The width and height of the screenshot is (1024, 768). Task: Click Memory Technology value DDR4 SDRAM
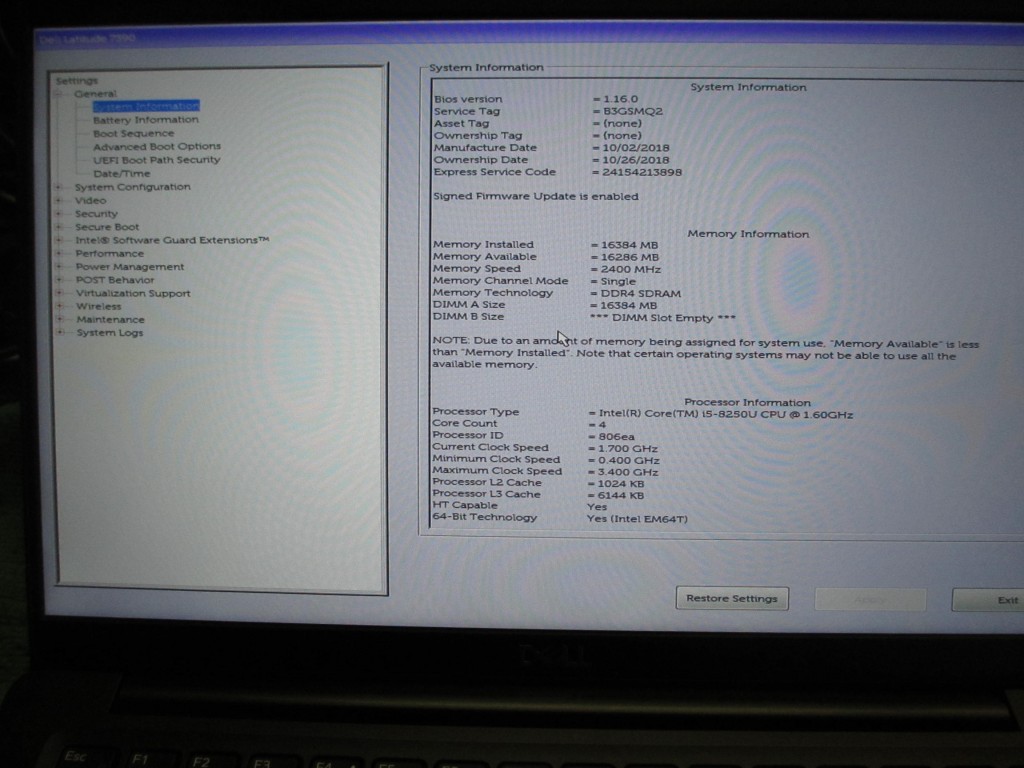click(640, 293)
